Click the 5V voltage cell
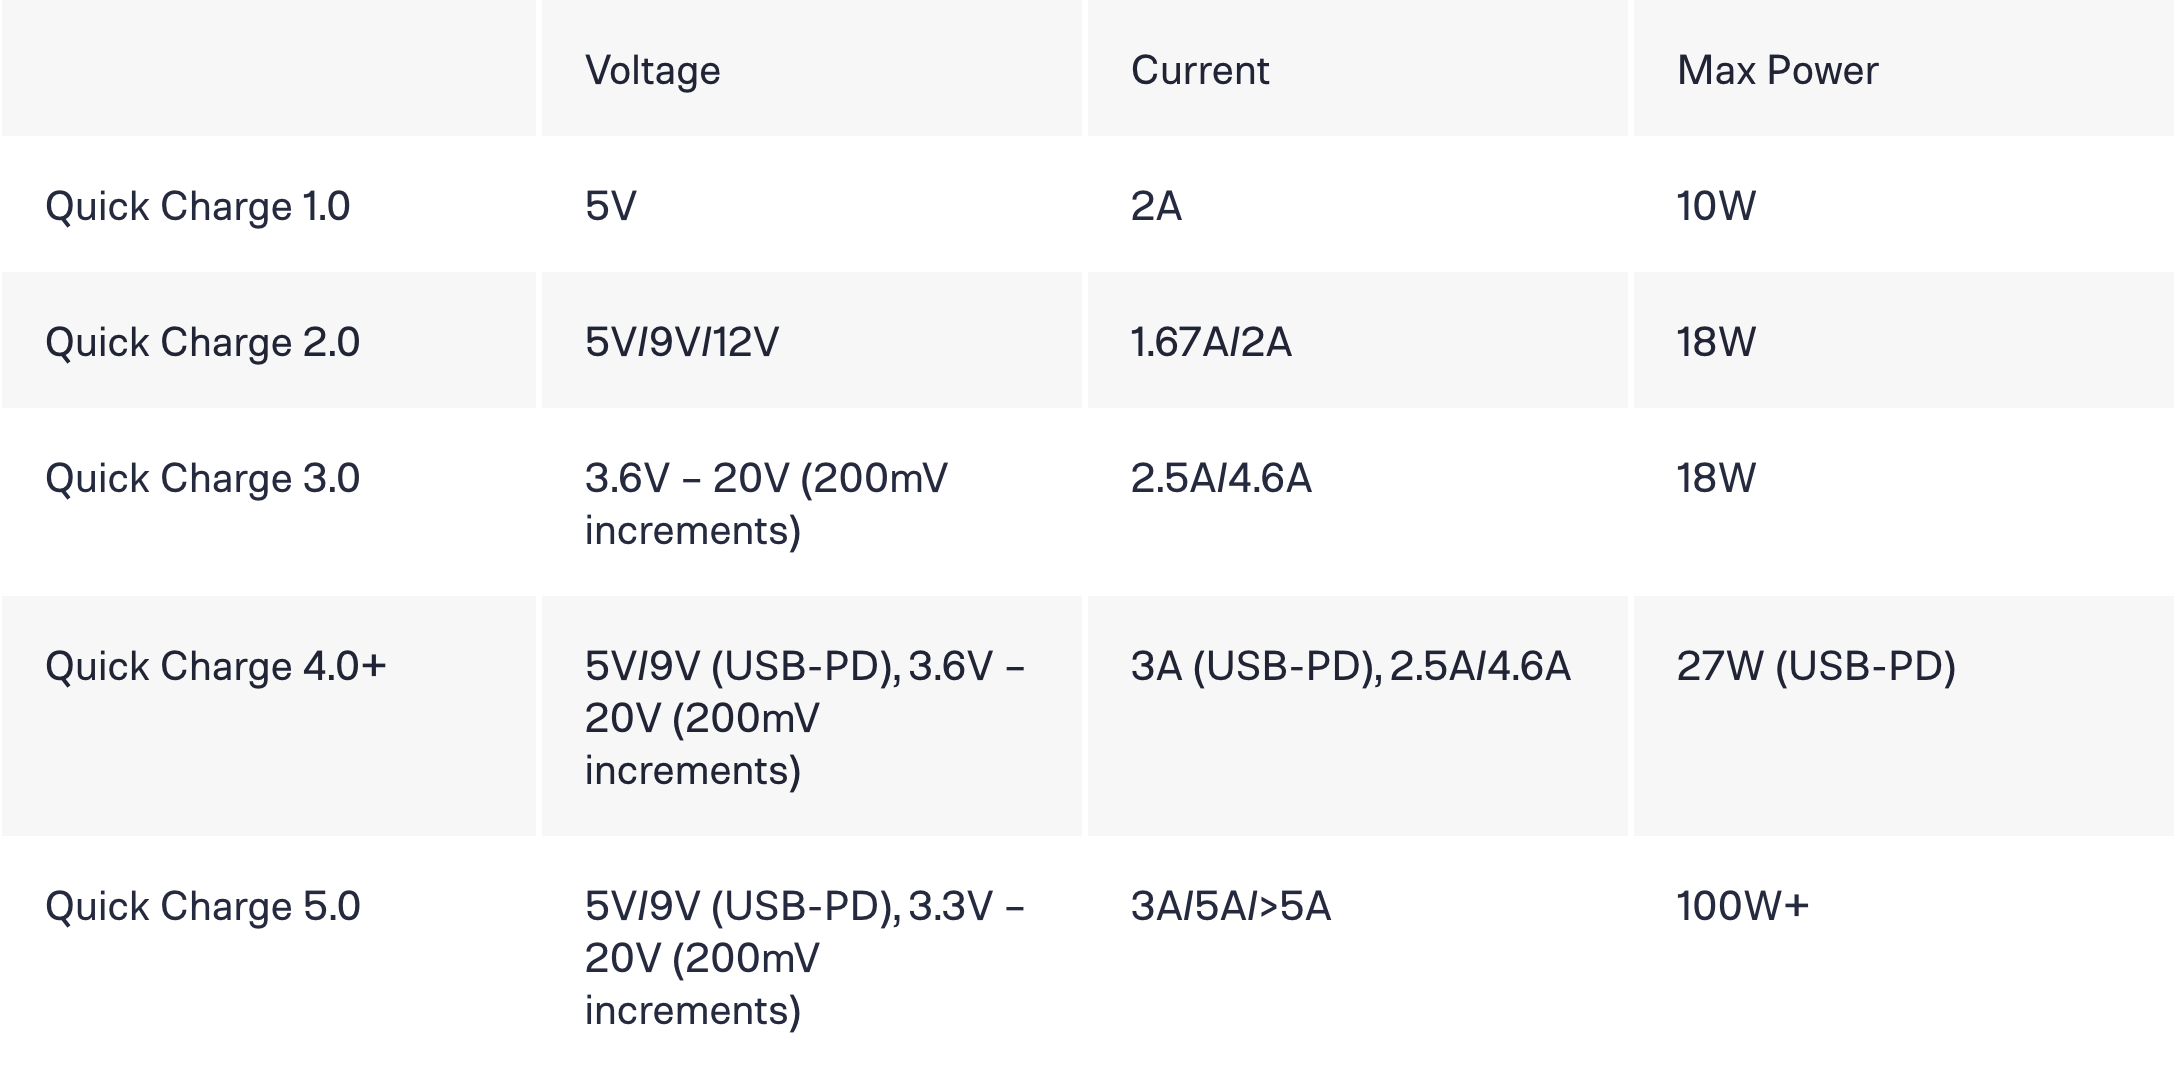The height and width of the screenshot is (1066, 2174). click(x=610, y=206)
